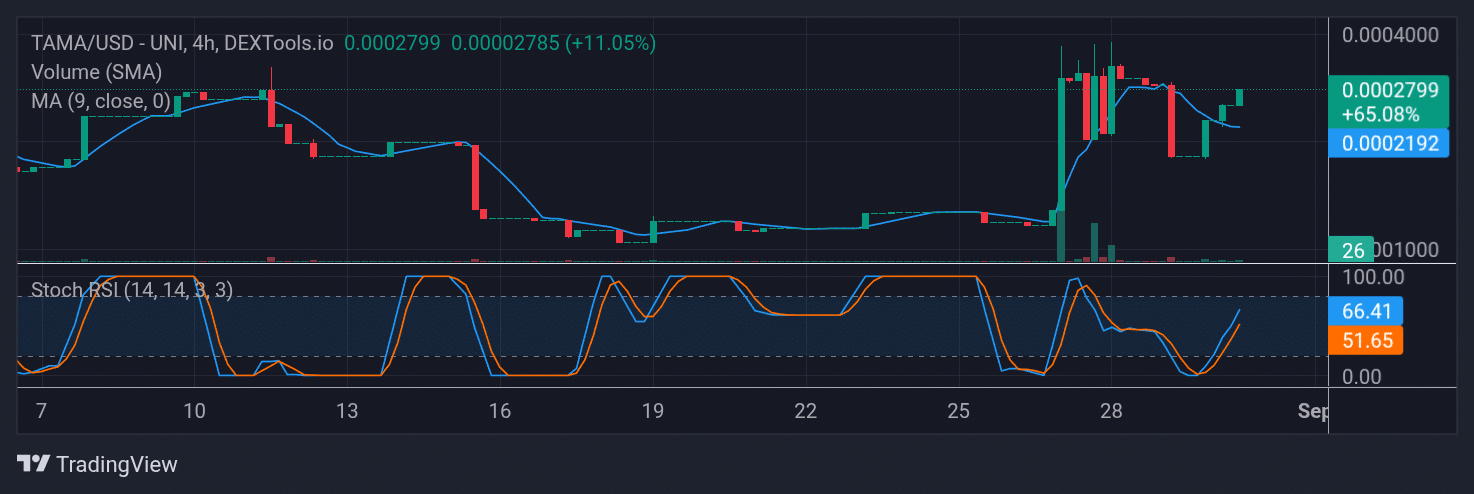Click the +65.08% change label
The height and width of the screenshot is (494, 1474).
pyautogui.click(x=1380, y=114)
